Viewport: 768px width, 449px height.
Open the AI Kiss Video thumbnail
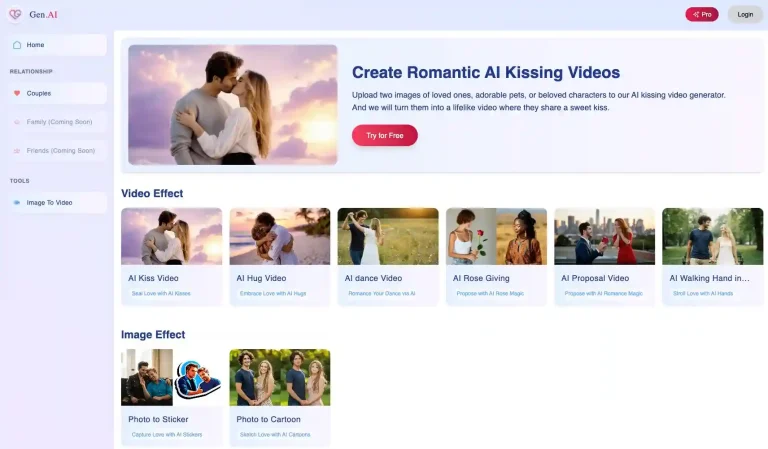click(x=171, y=236)
